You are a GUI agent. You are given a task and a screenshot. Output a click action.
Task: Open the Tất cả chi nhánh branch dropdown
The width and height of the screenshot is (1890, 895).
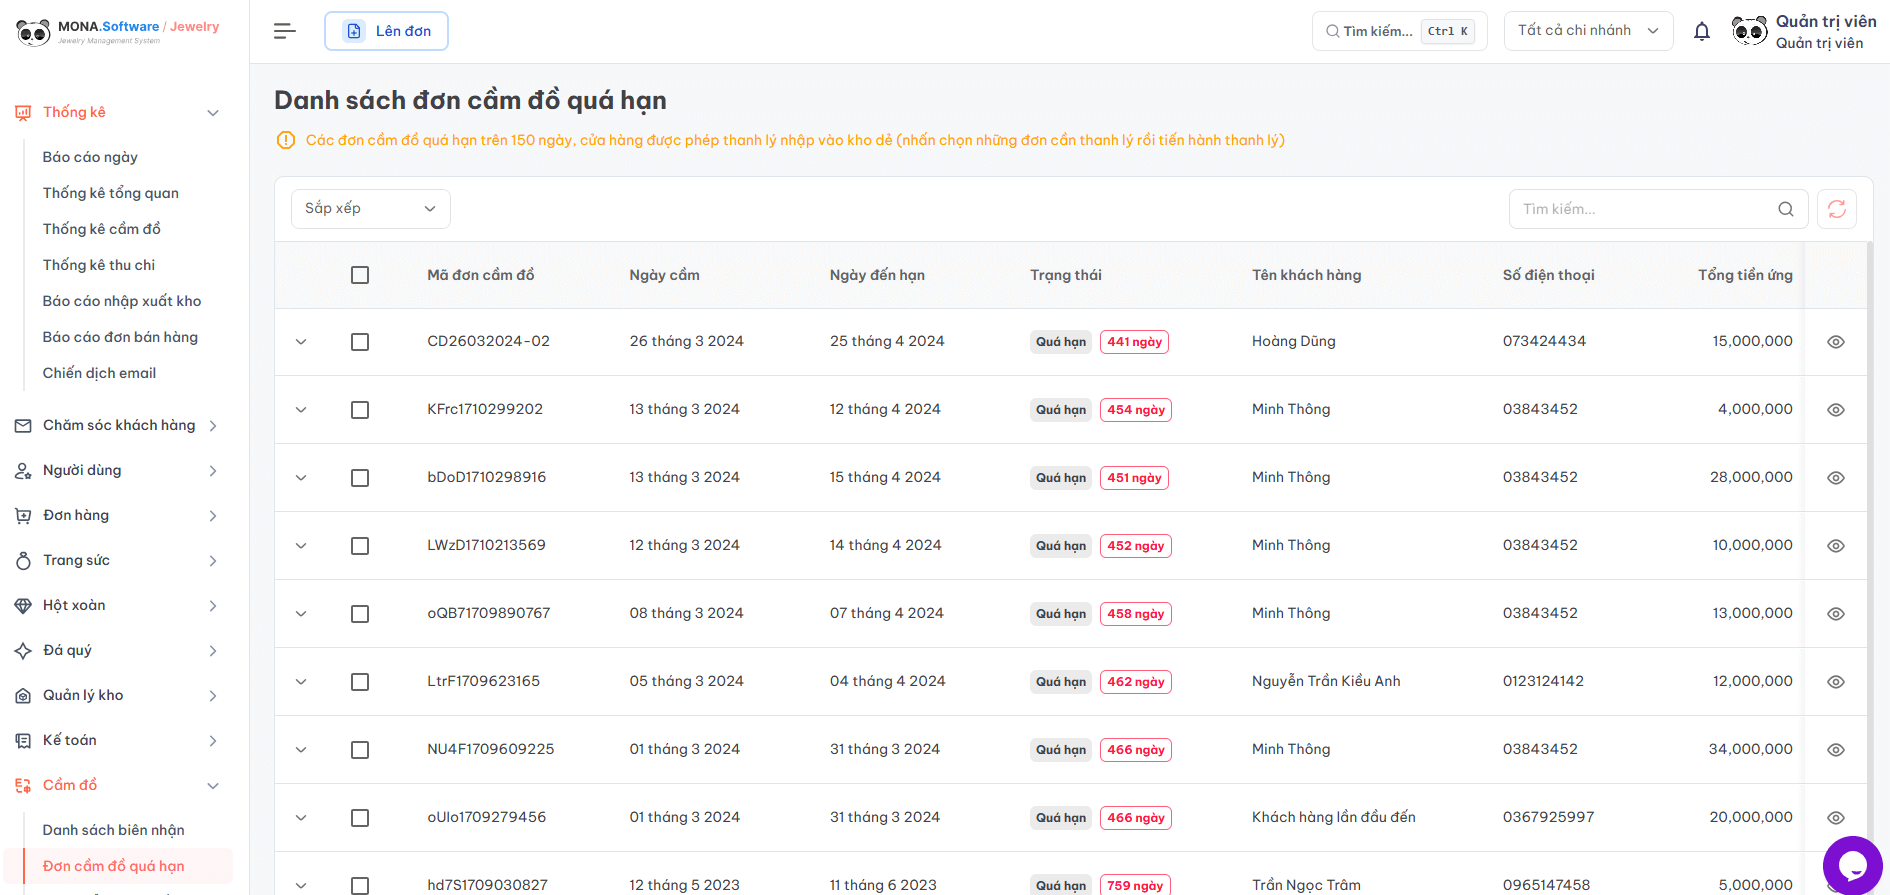1588,31
